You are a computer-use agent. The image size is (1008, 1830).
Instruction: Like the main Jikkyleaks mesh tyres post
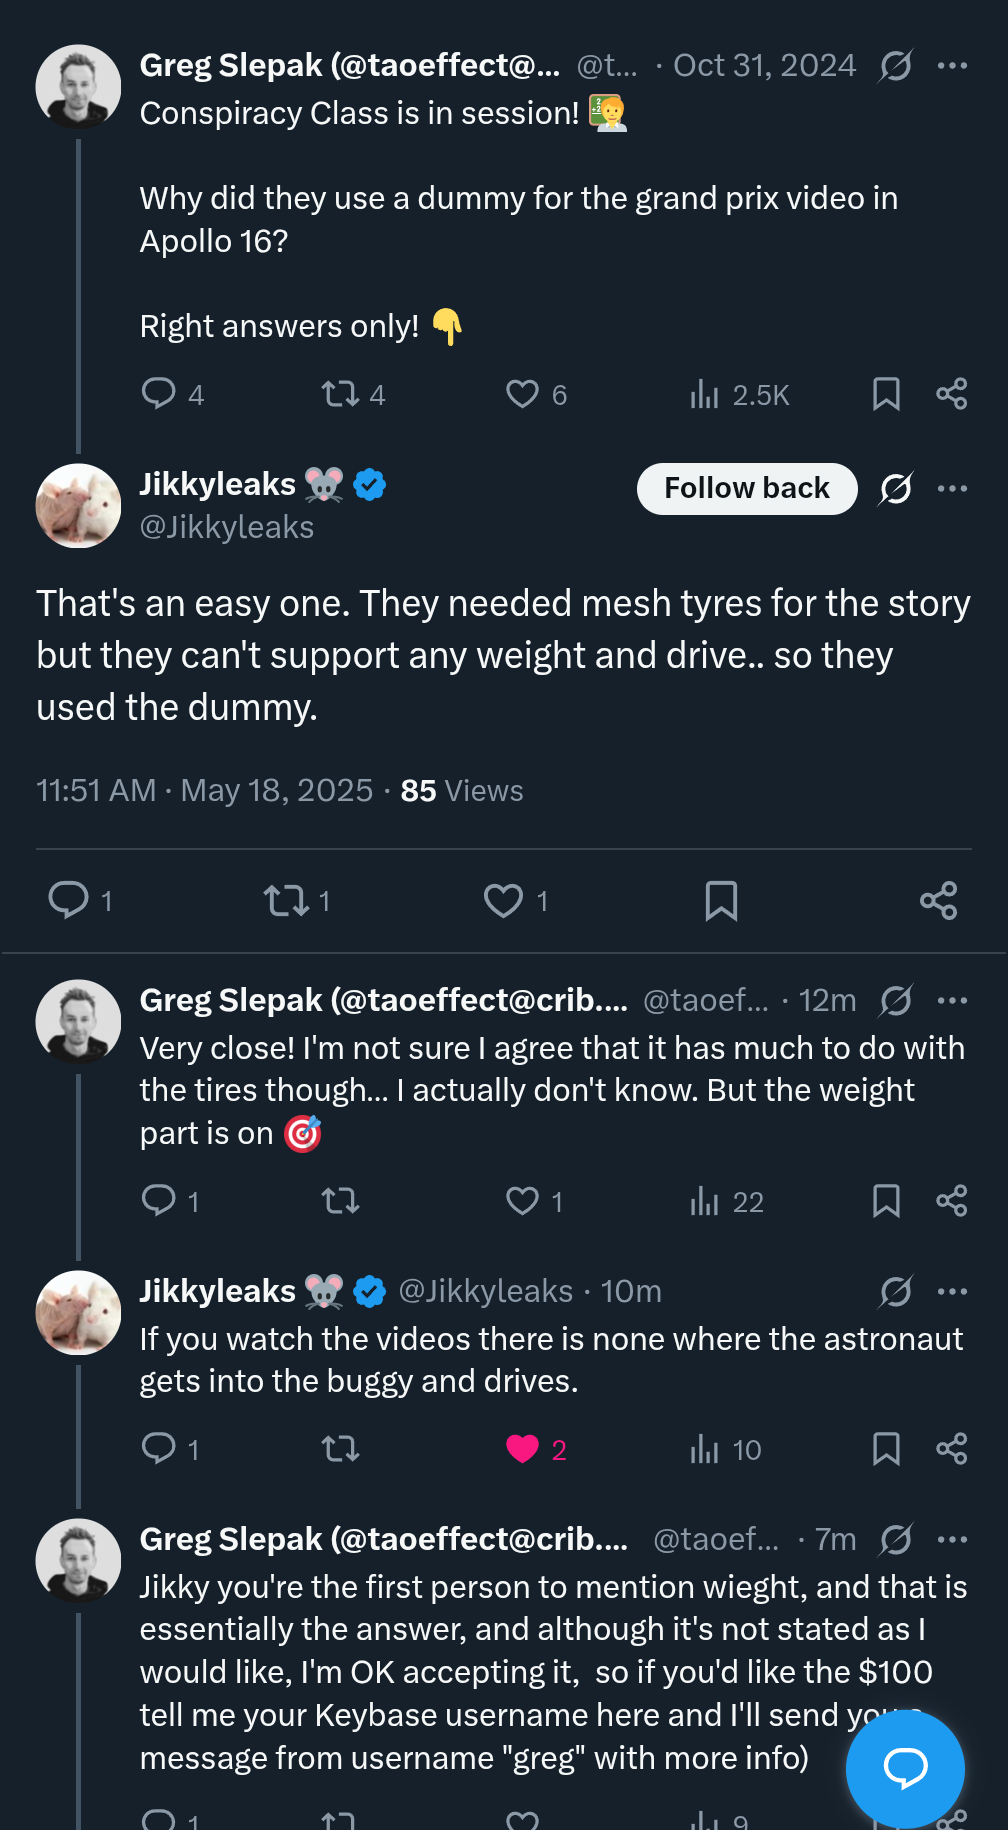click(x=503, y=901)
